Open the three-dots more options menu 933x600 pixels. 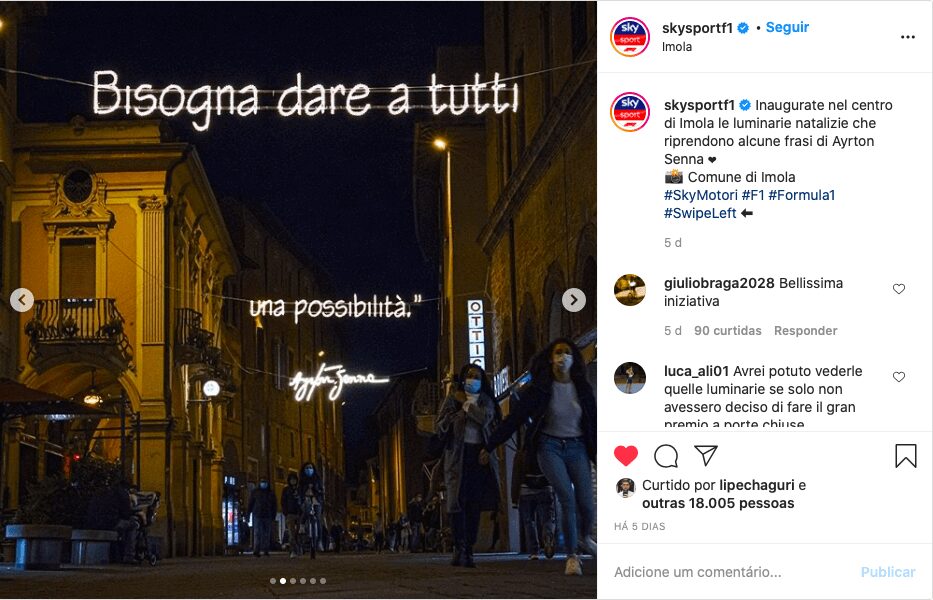pos(907,37)
